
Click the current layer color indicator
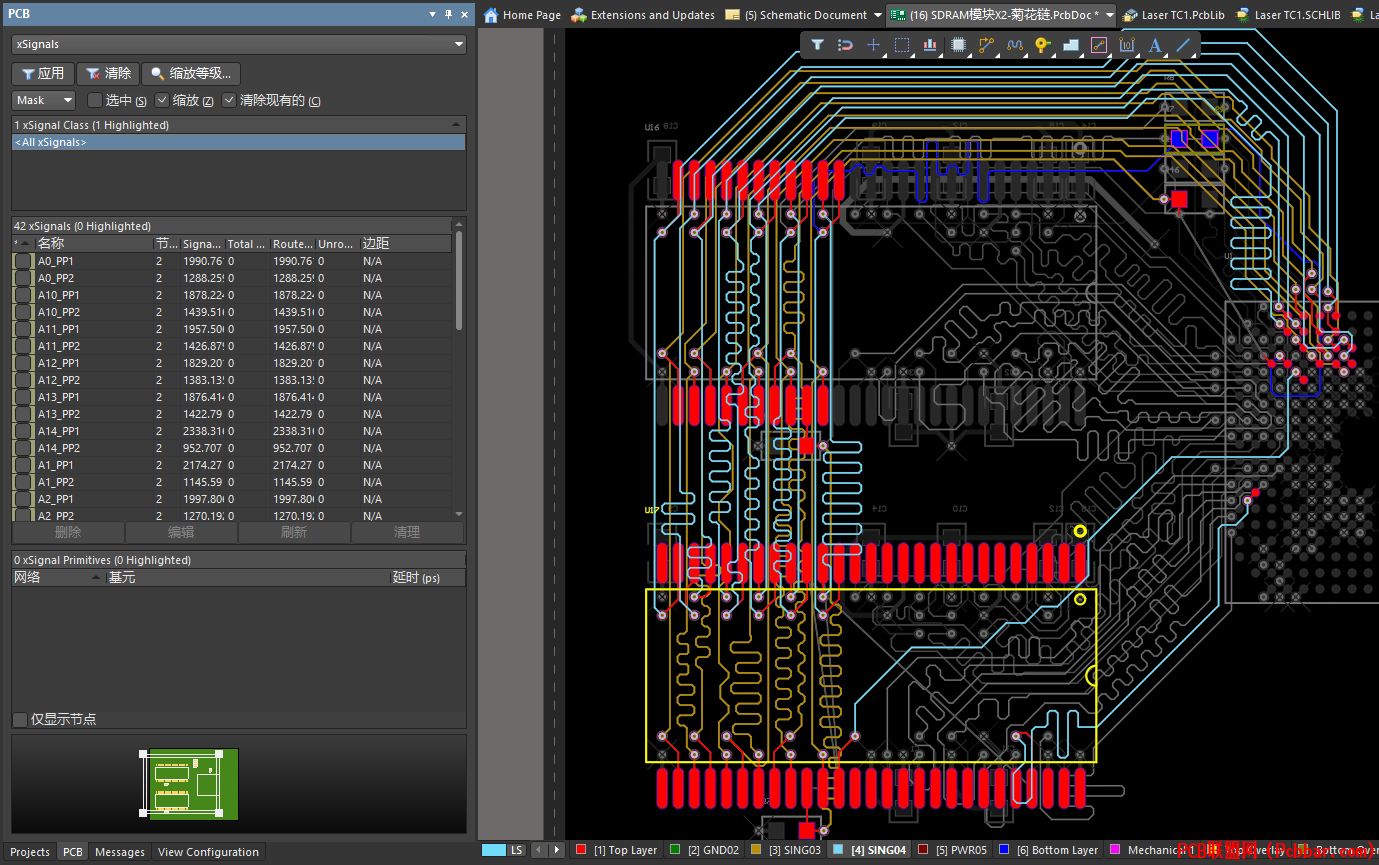click(x=493, y=850)
